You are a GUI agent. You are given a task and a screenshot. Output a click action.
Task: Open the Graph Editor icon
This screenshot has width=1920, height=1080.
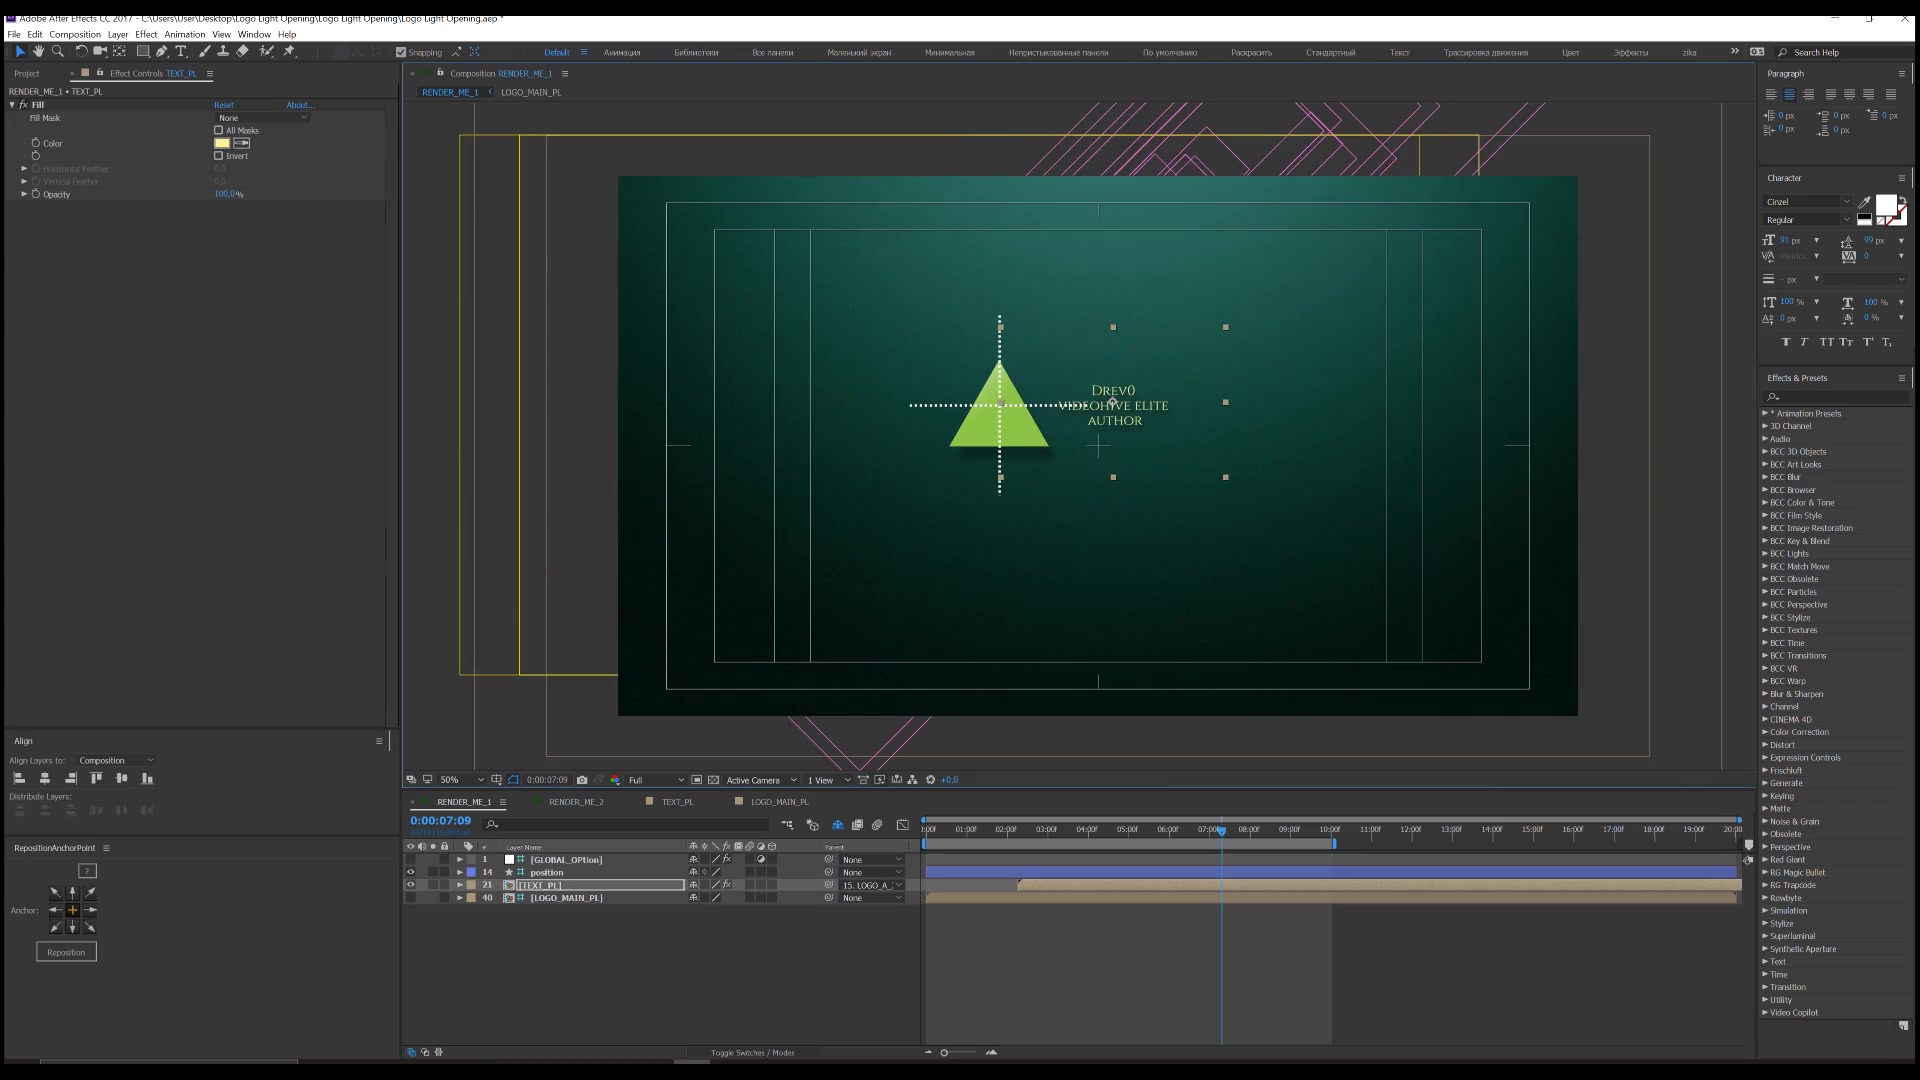(903, 825)
